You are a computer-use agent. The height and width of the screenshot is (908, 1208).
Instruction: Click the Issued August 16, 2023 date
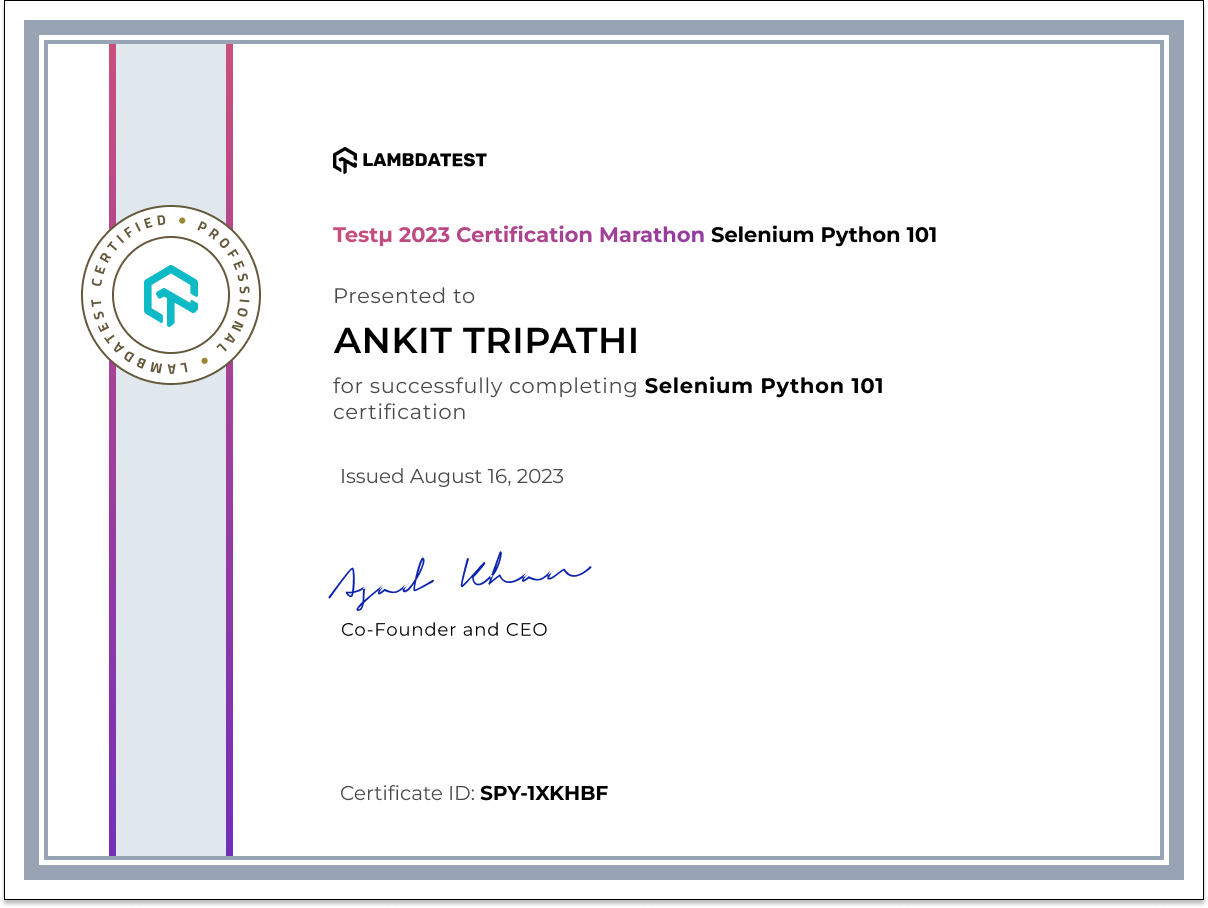450,476
